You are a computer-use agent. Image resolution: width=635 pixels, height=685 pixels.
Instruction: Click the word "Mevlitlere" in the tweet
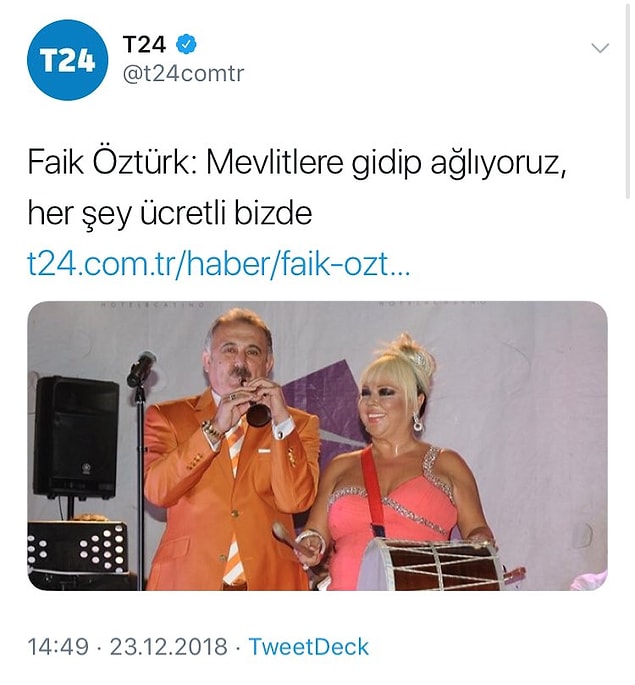[275, 163]
